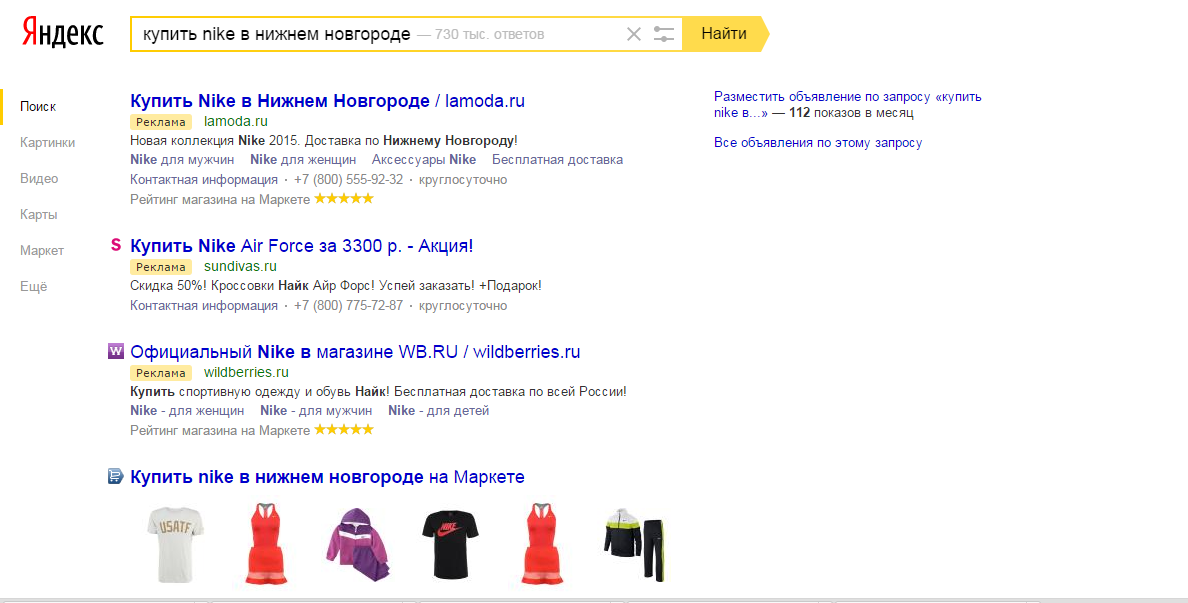Click the Реклама badge under lamoda result
Viewport: 1188px width, 603px height.
(x=161, y=122)
